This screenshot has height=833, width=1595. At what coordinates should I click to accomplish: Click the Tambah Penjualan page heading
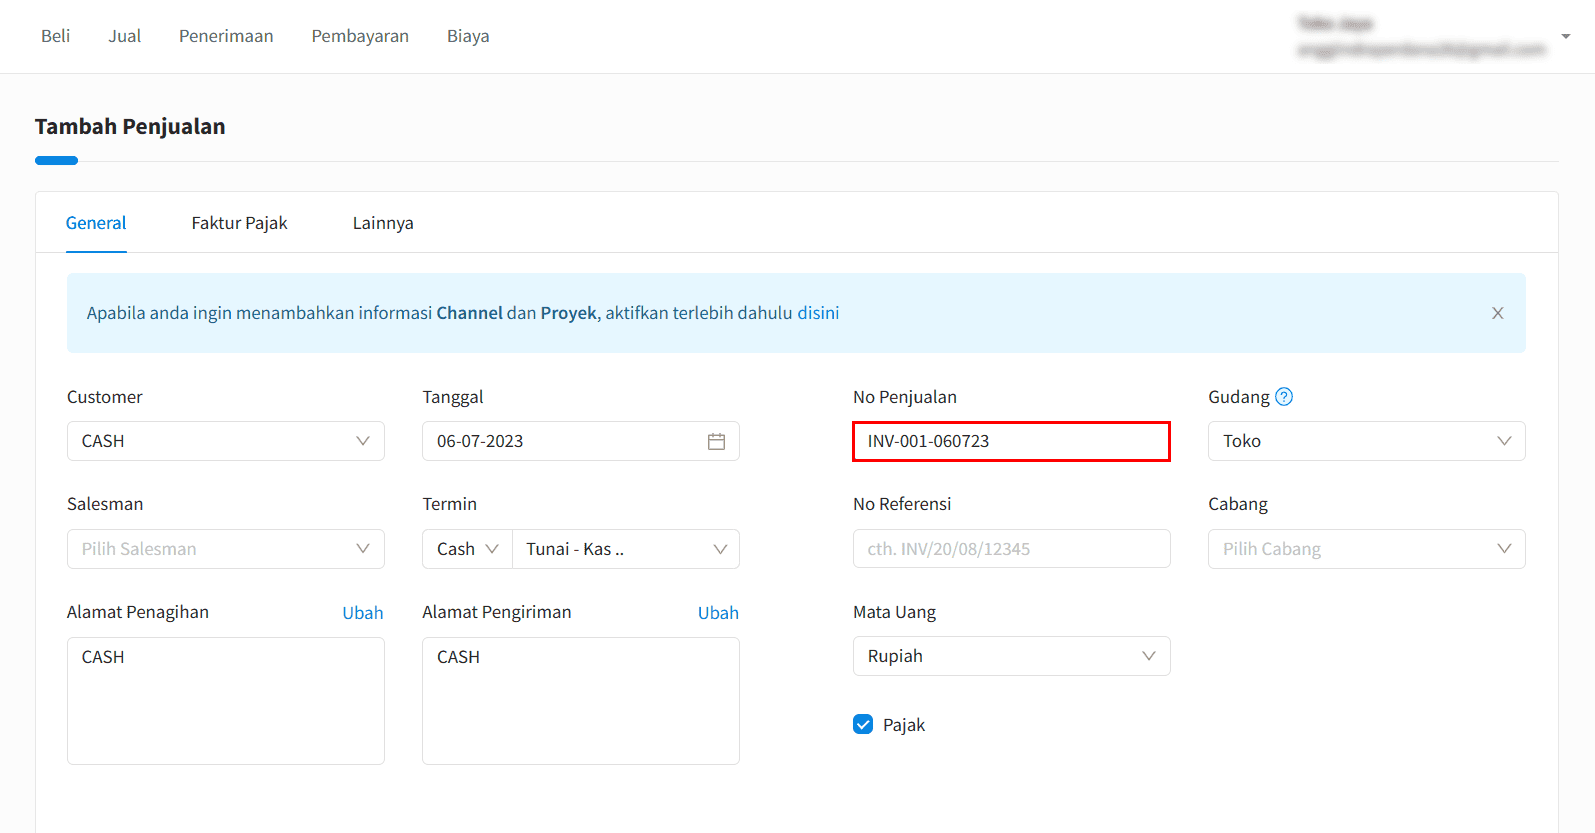click(x=130, y=126)
